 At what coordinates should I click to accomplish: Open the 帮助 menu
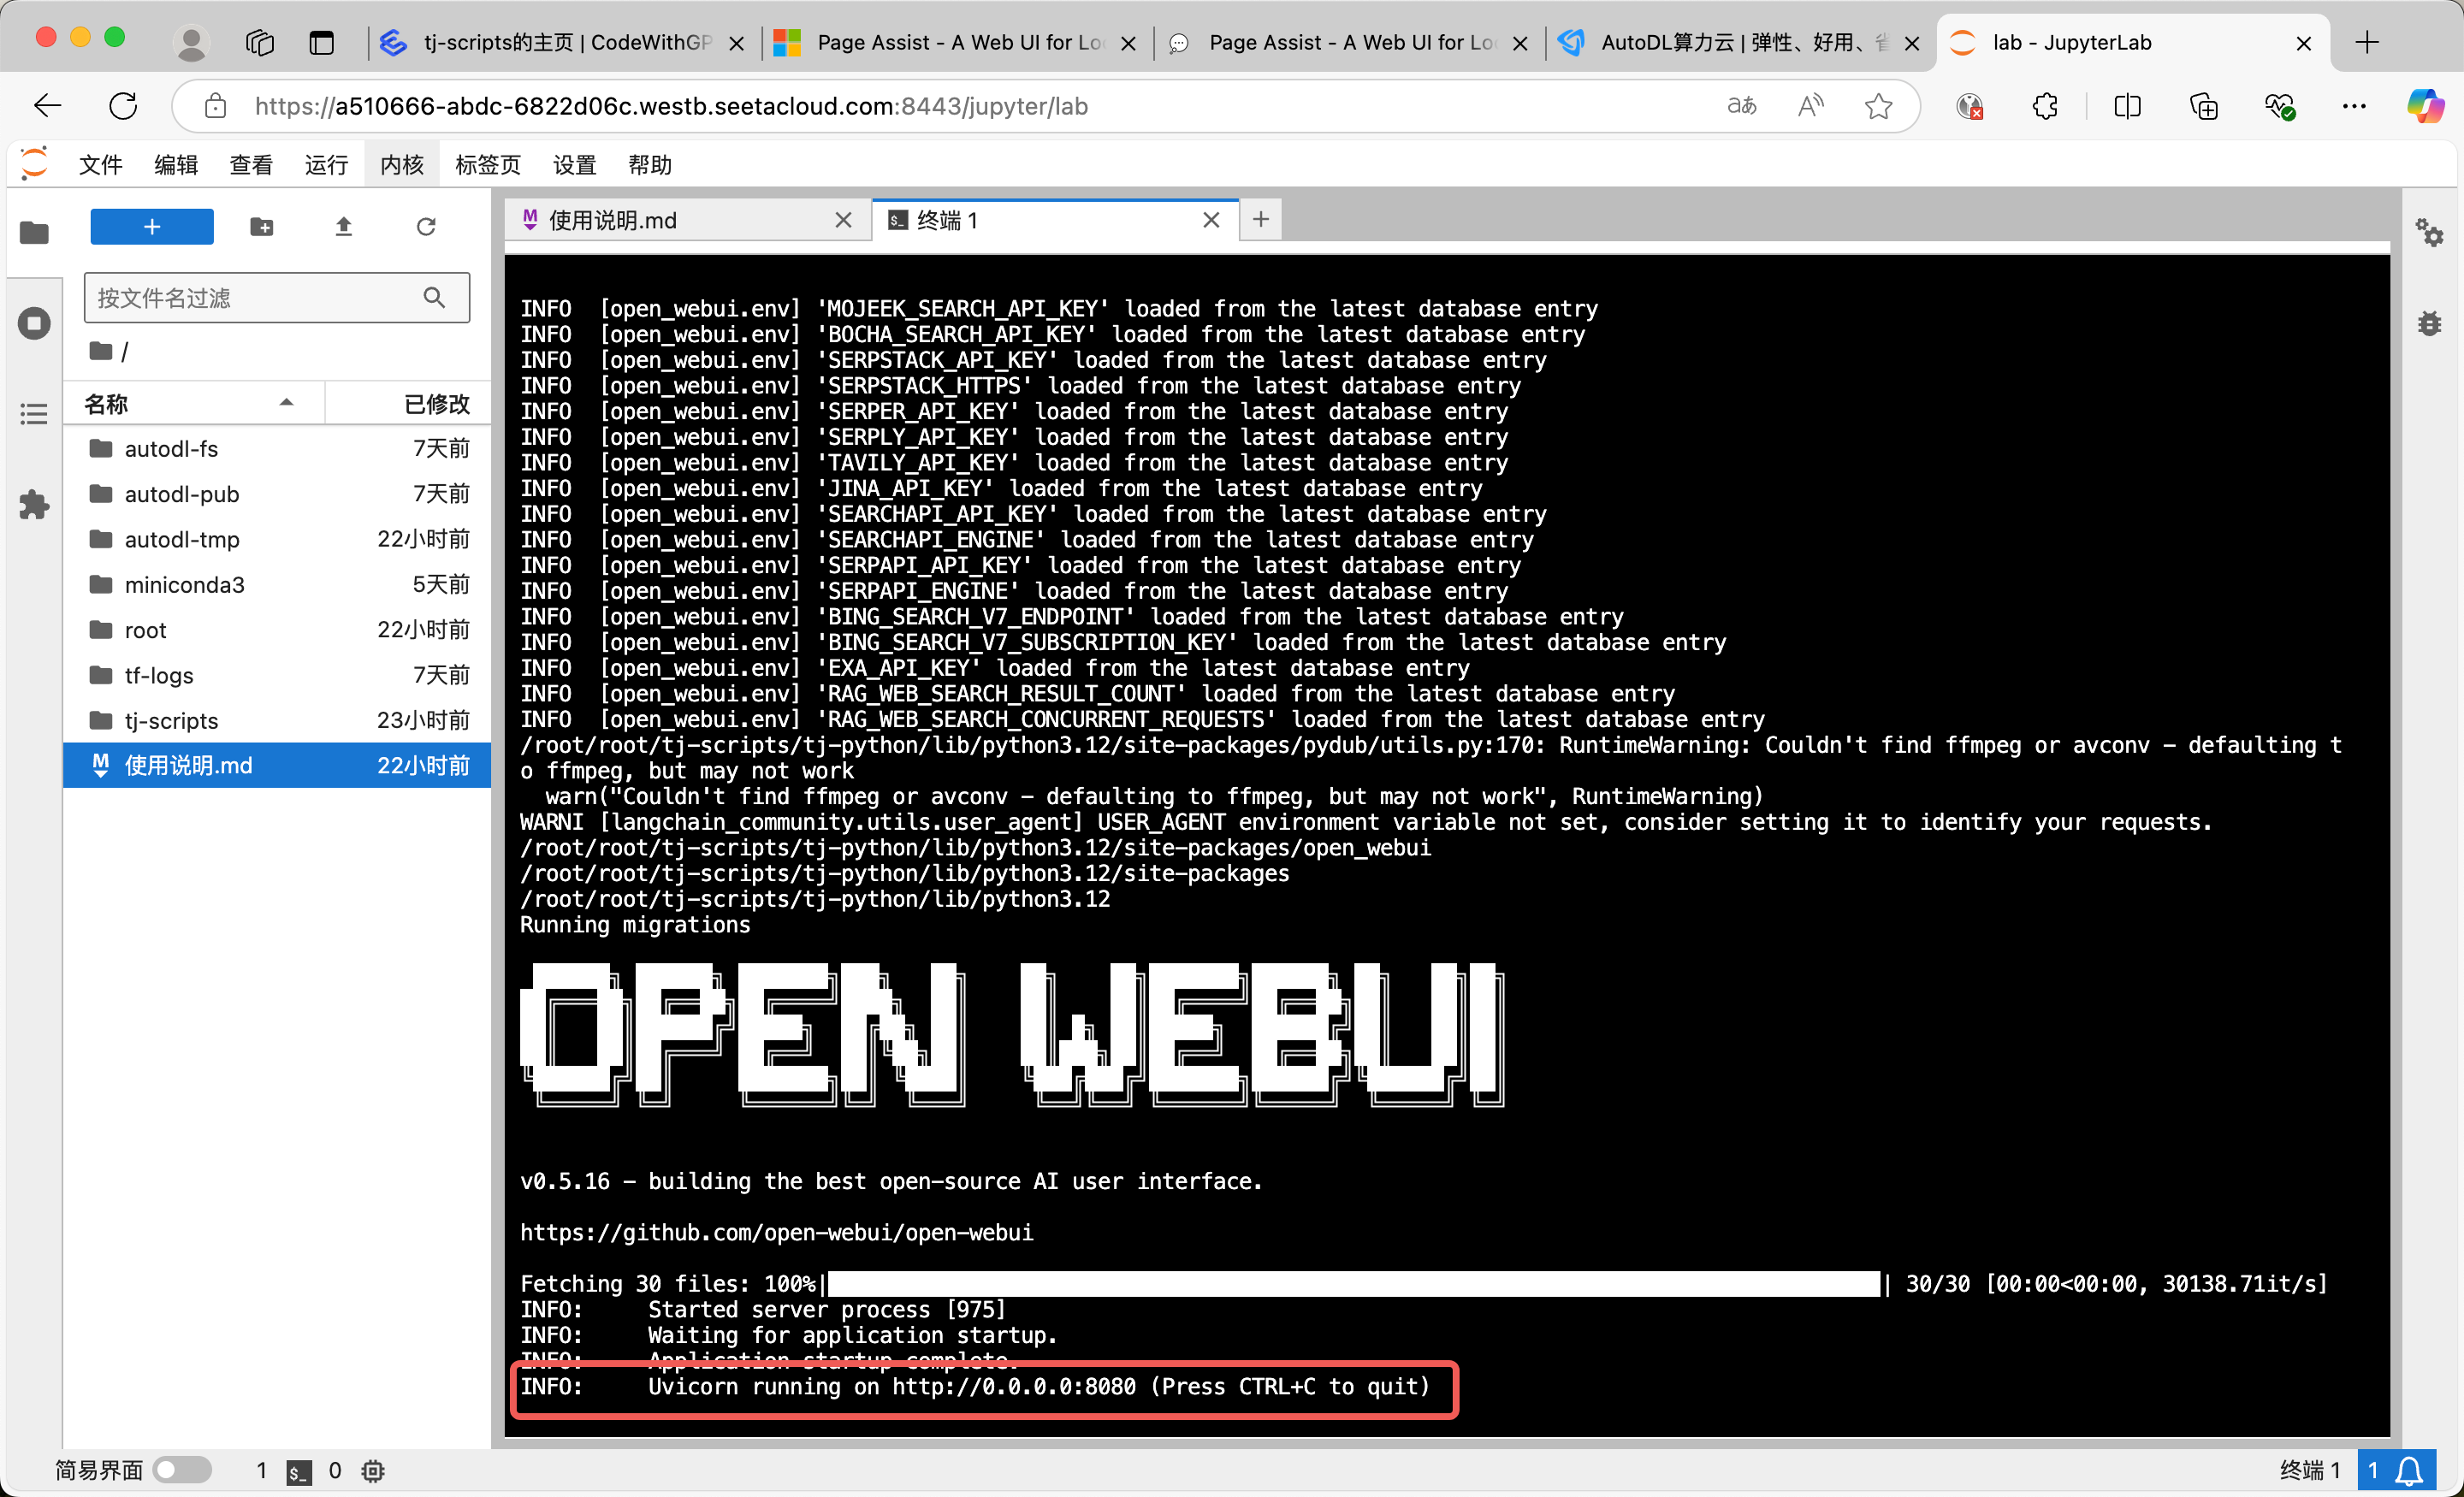point(650,165)
